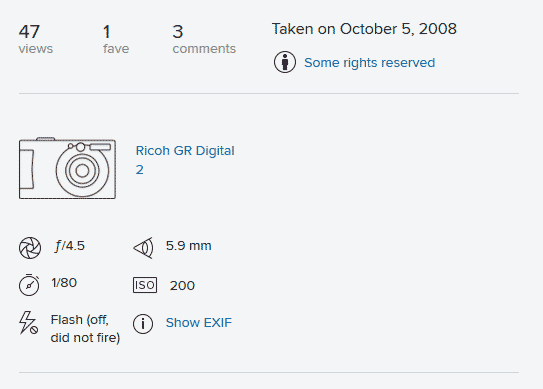
Task: Click the Flash (off, did not fire) text
Action: tap(85, 328)
